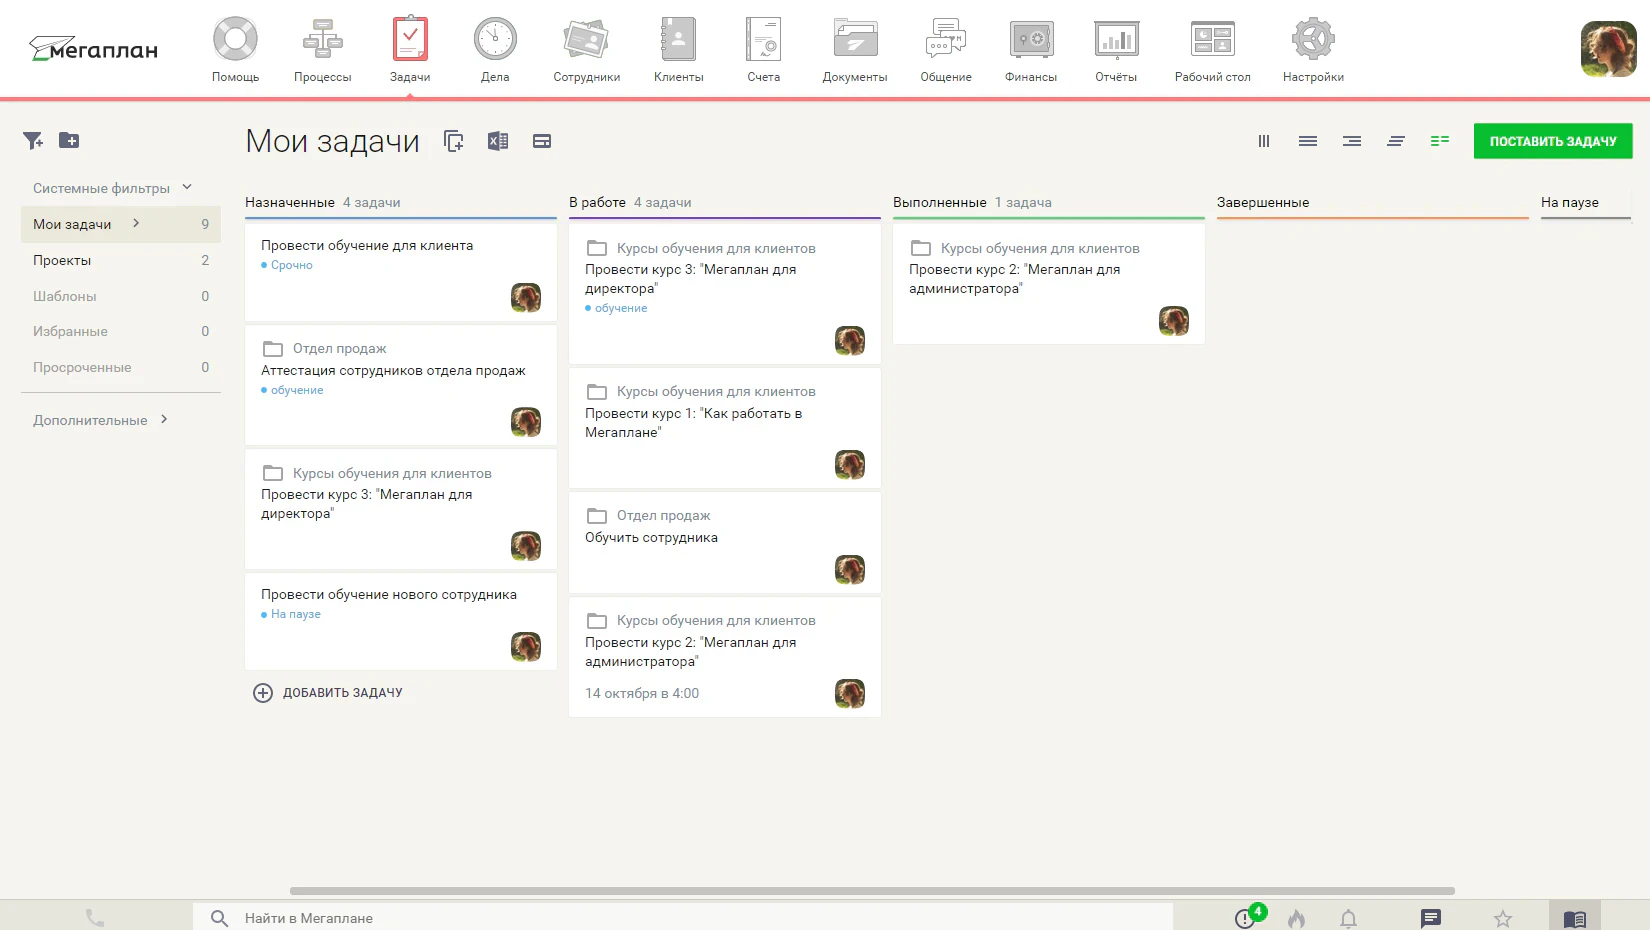The height and width of the screenshot is (930, 1650).
Task: Click Отдел продаж folder on Аттестация card
Action: tap(324, 348)
